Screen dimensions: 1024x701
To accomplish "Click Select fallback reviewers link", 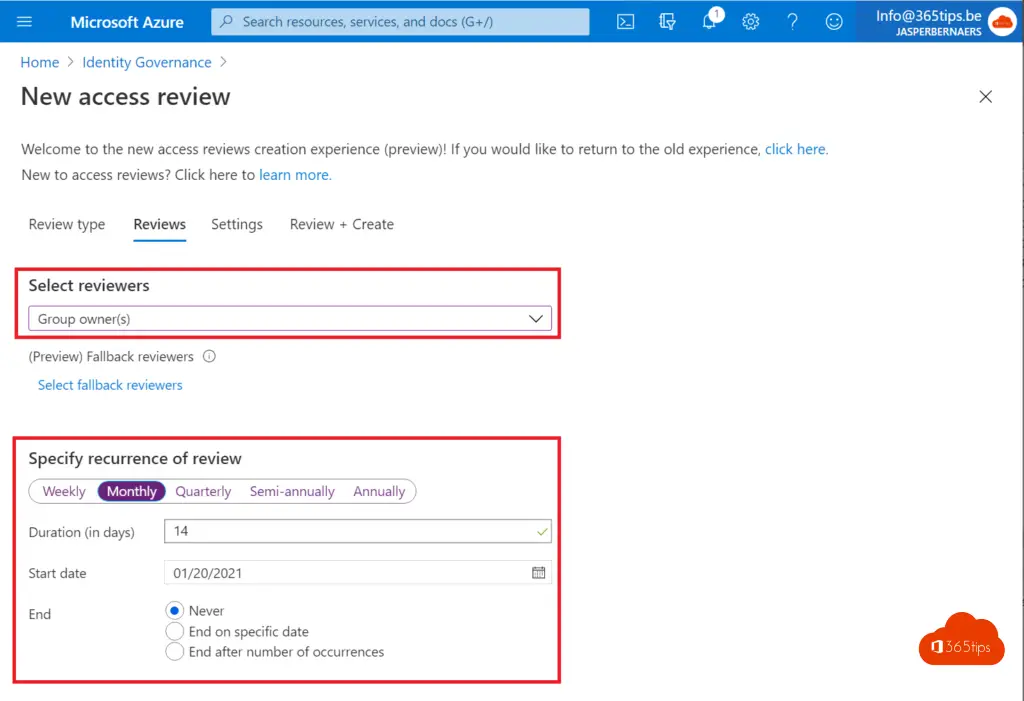I will [x=110, y=384].
